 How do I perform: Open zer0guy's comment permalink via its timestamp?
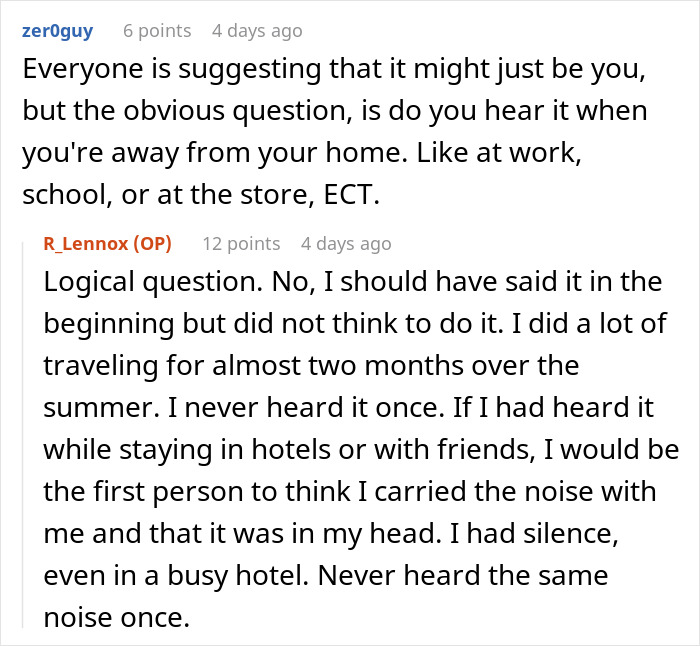click(256, 31)
